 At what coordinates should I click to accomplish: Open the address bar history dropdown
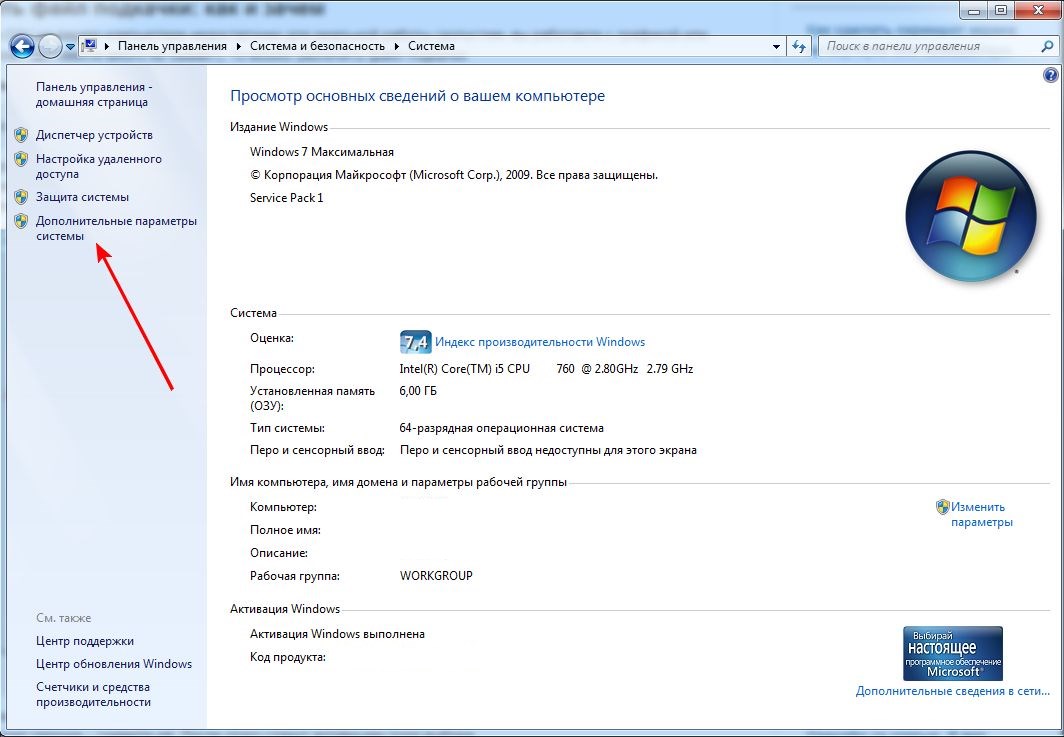(776, 46)
